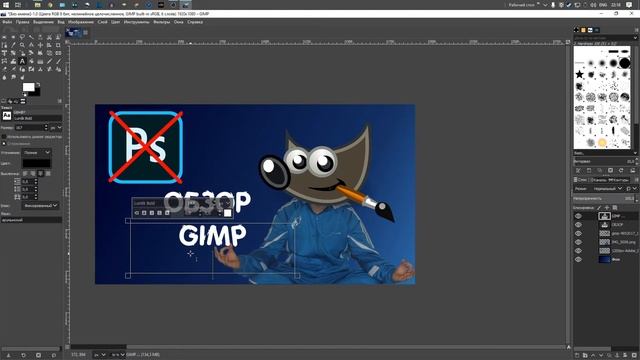Viewport: 640px width, 360px height.
Task: Open the Фильтры menu
Action: click(161, 22)
